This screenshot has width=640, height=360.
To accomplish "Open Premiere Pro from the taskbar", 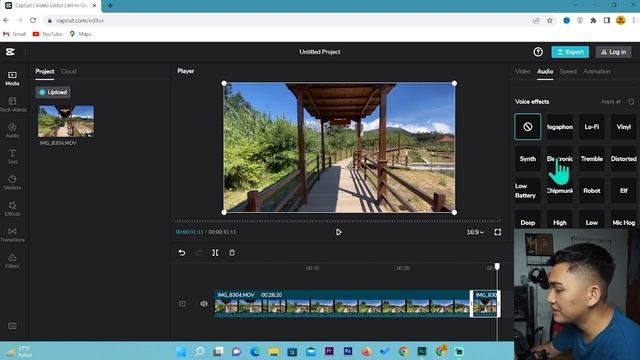I will [329, 351].
